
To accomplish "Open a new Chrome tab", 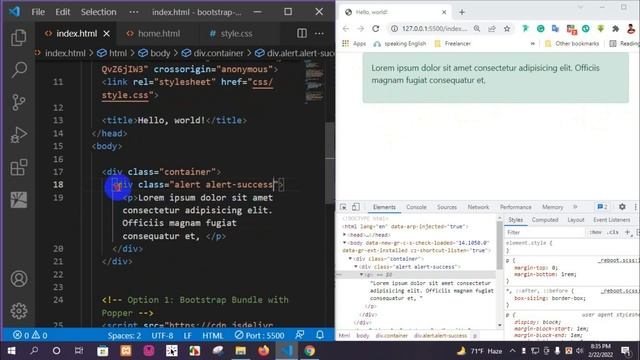I will [x=462, y=12].
